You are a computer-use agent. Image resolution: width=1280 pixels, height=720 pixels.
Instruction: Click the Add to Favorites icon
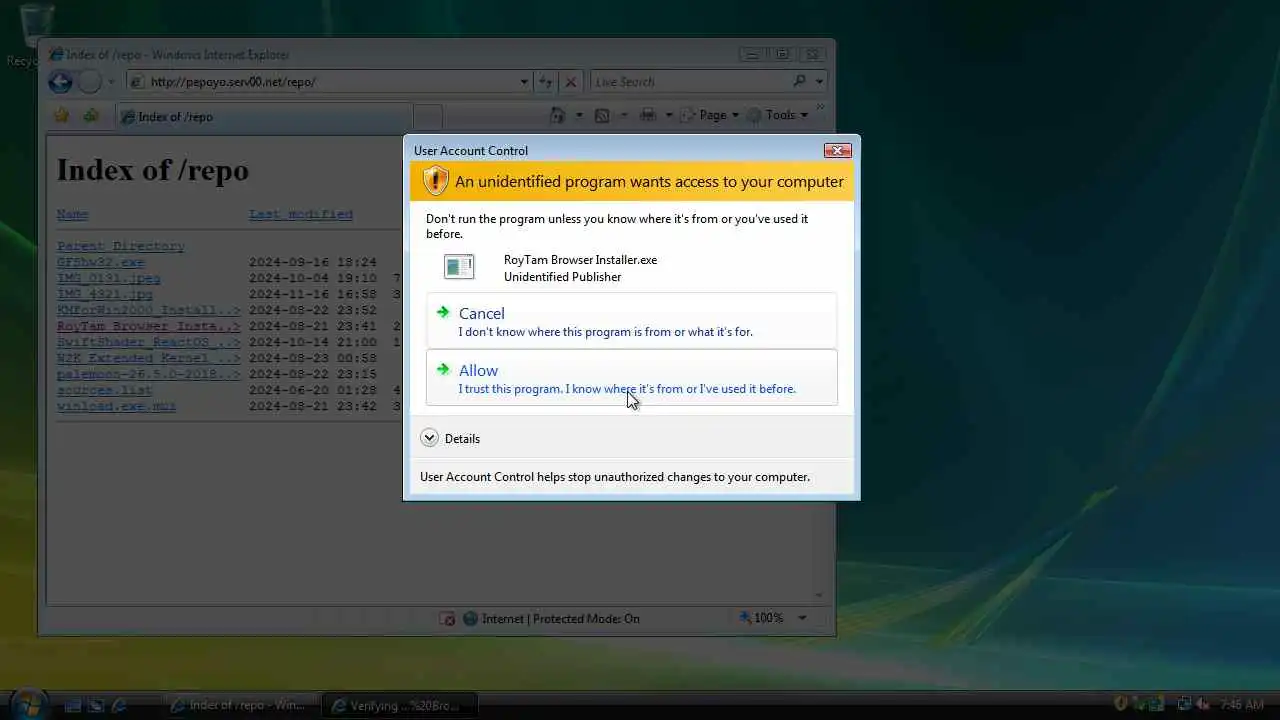pos(91,116)
